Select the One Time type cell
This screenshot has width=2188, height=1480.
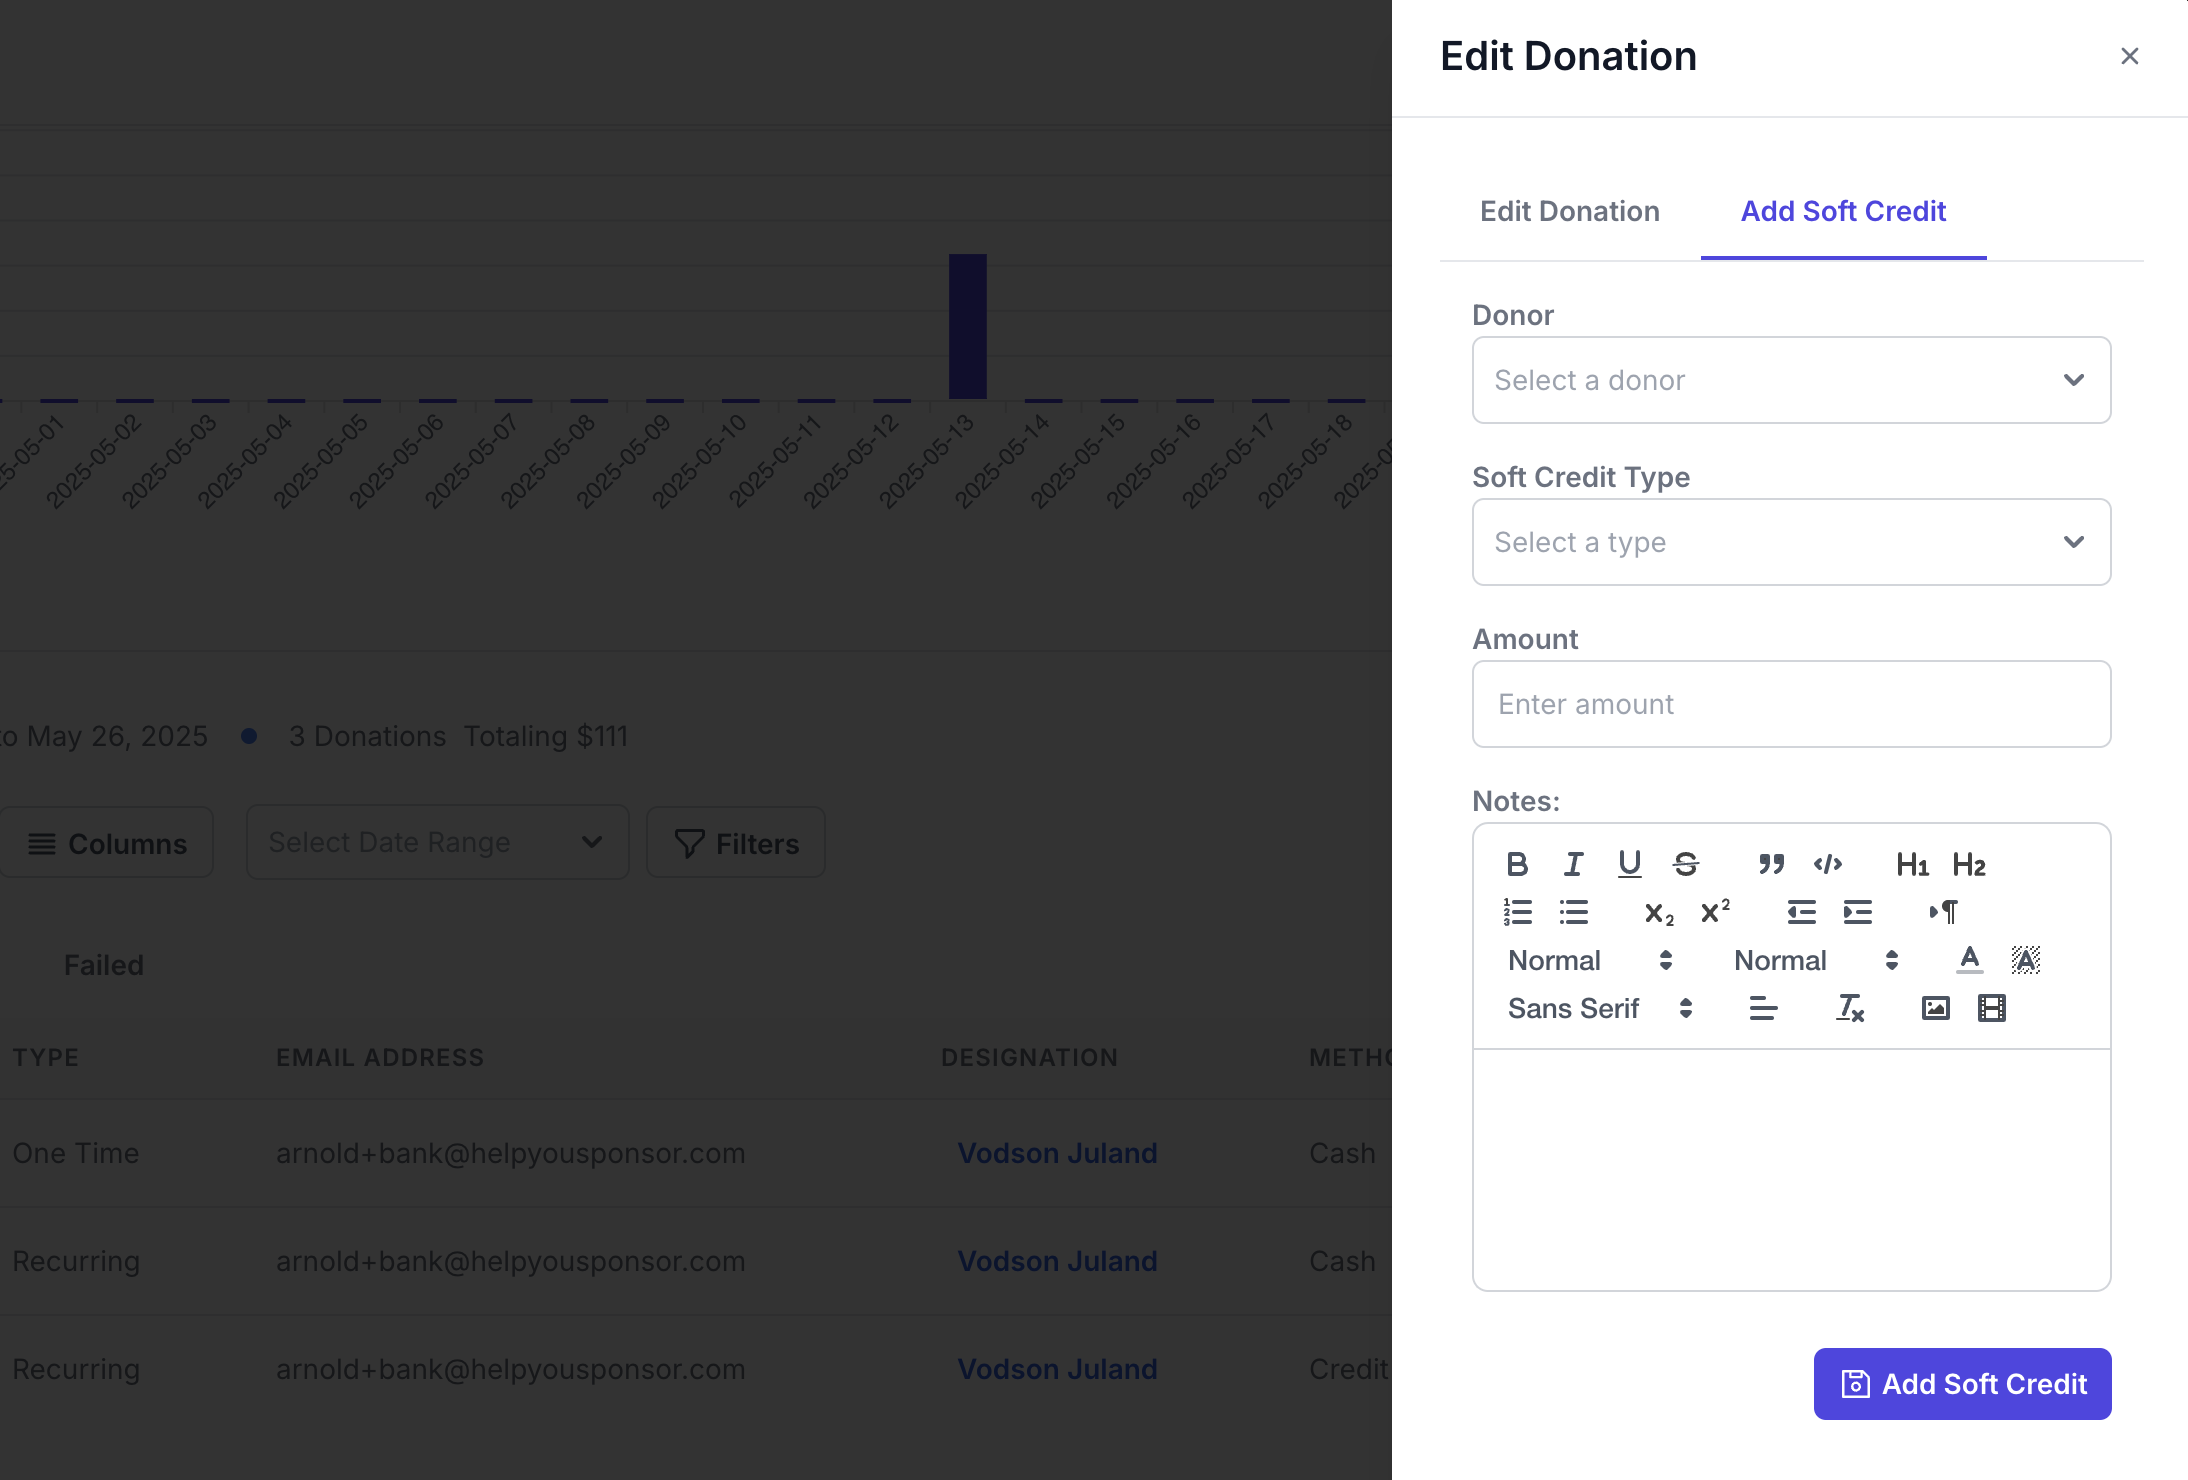(76, 1153)
